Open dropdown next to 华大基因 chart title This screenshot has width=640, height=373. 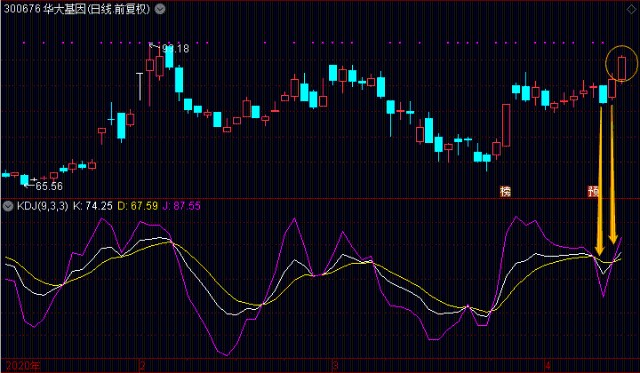(160, 9)
